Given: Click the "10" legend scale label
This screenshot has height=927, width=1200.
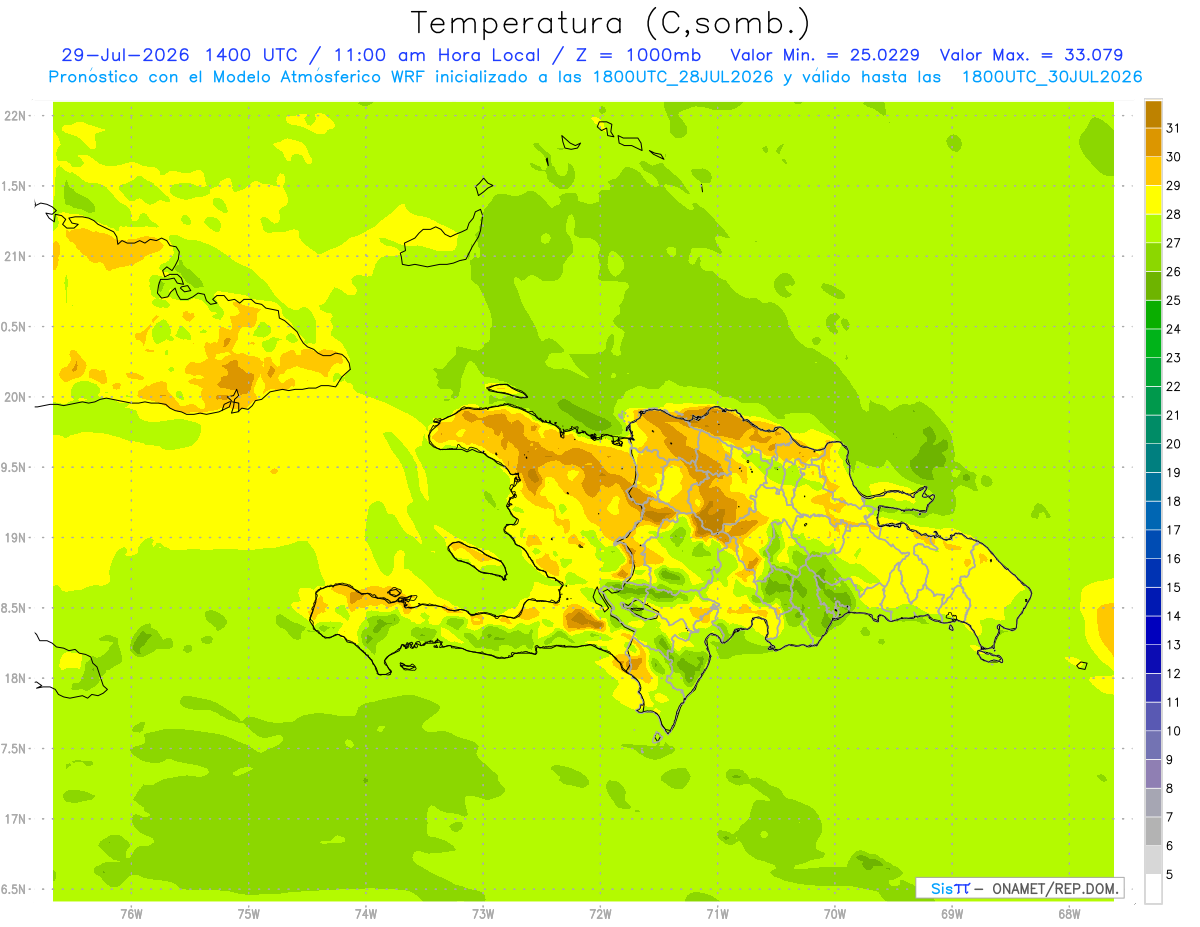Looking at the screenshot, I should [x=1173, y=731].
